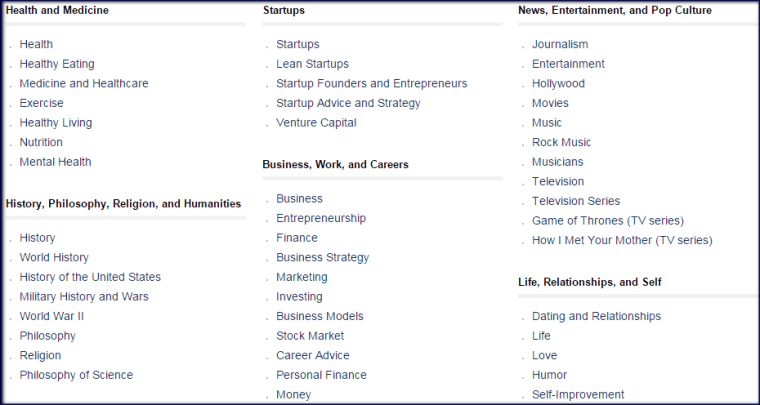760x405 pixels.
Task: Open How I Met Your Mother link
Action: pyautogui.click(x=622, y=240)
